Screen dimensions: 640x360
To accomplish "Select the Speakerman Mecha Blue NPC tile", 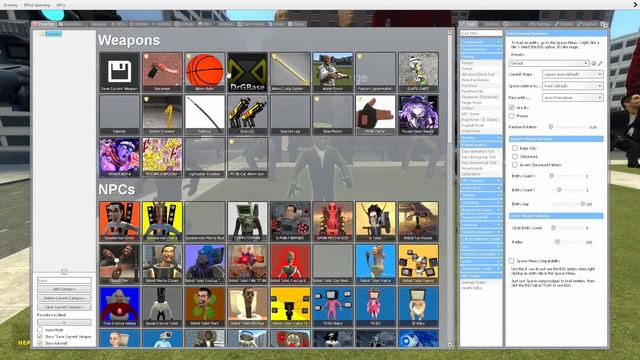I will coord(205,221).
